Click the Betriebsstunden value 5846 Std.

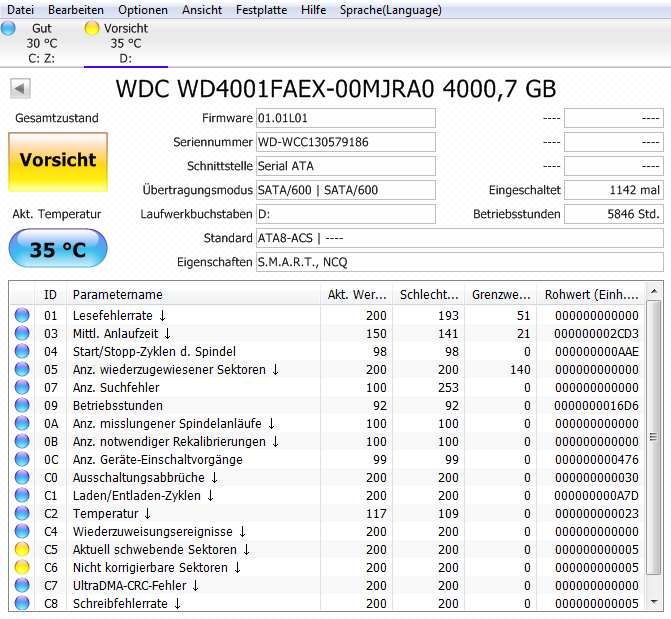click(x=614, y=214)
